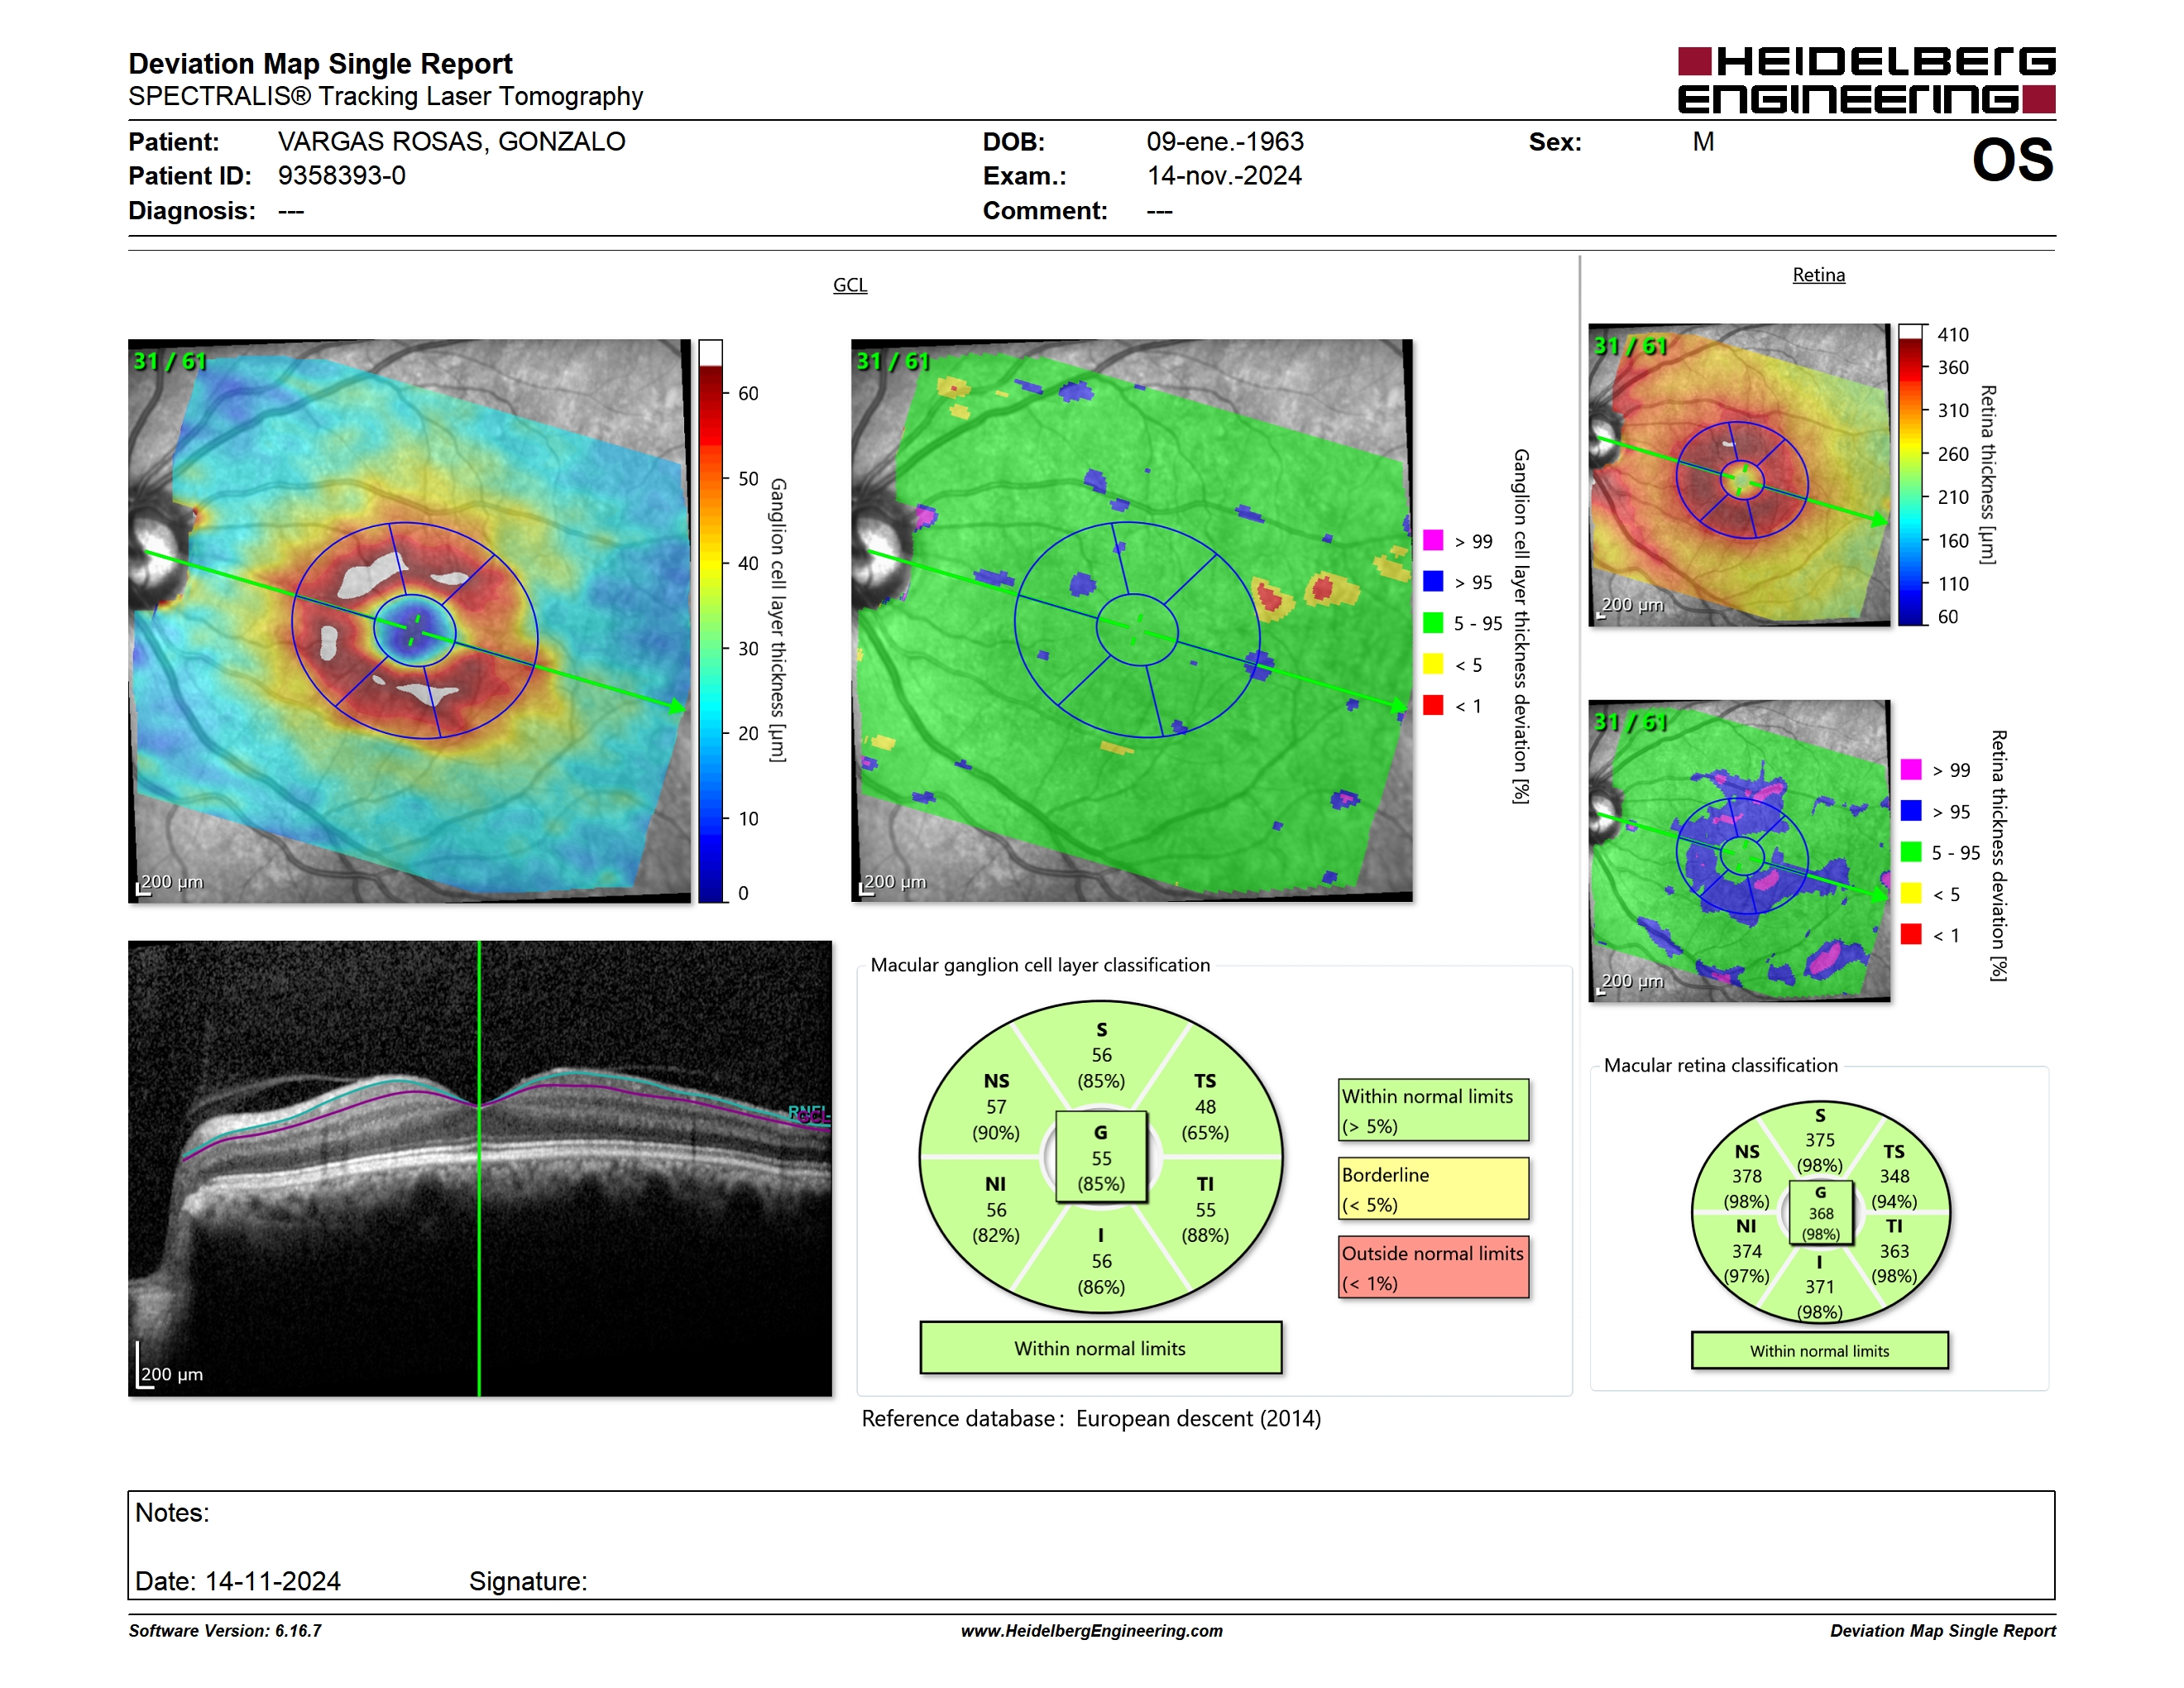Click the 200 µm scale label on B-scan
The height and width of the screenshot is (1688, 2184).
pyautogui.click(x=172, y=1374)
